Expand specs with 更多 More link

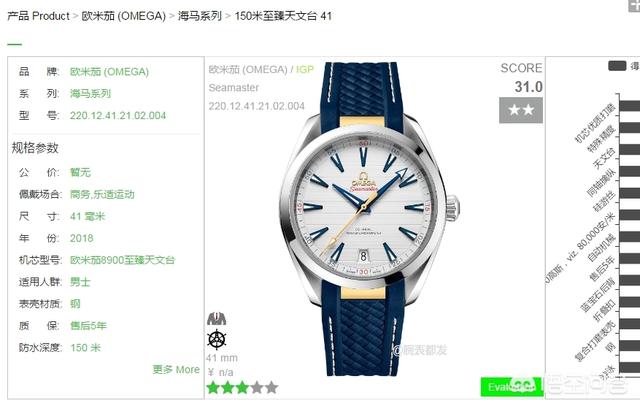pyautogui.click(x=176, y=369)
